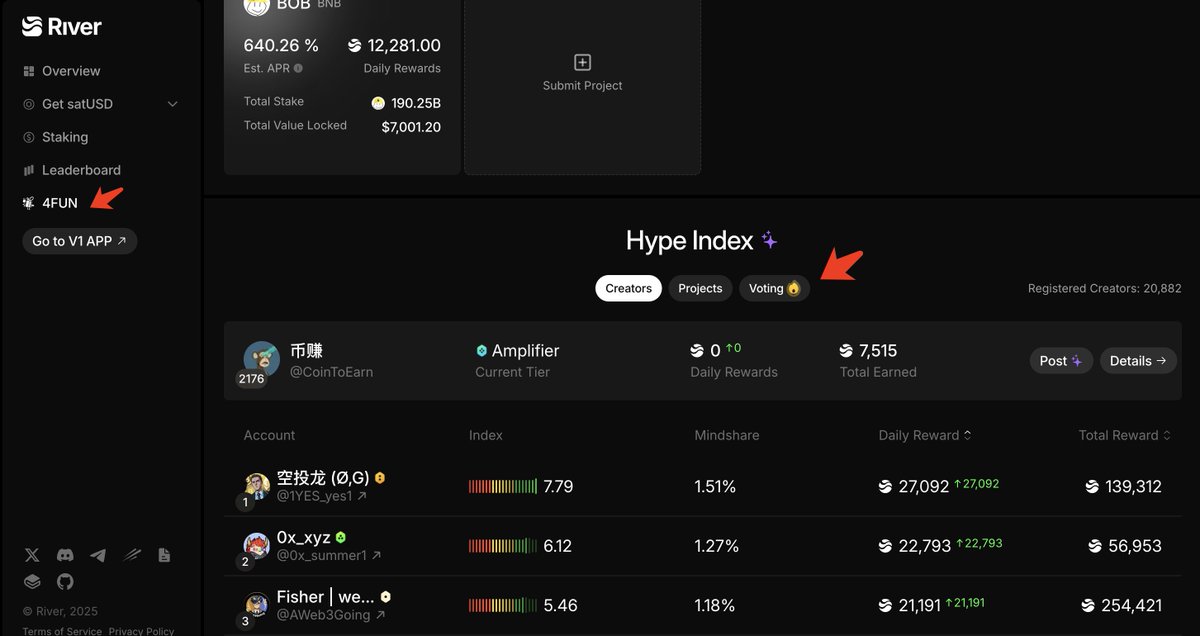Click the Go to V1 APP button
The height and width of the screenshot is (636, 1200).
(x=79, y=241)
